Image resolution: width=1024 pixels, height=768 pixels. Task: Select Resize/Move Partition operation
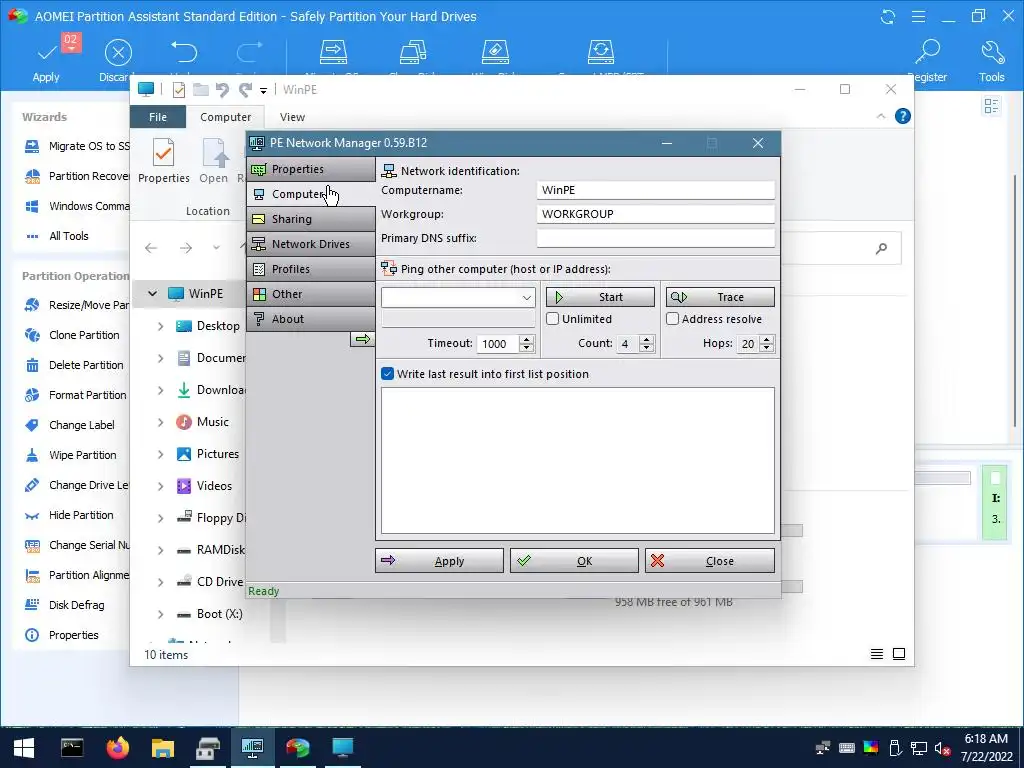77,305
